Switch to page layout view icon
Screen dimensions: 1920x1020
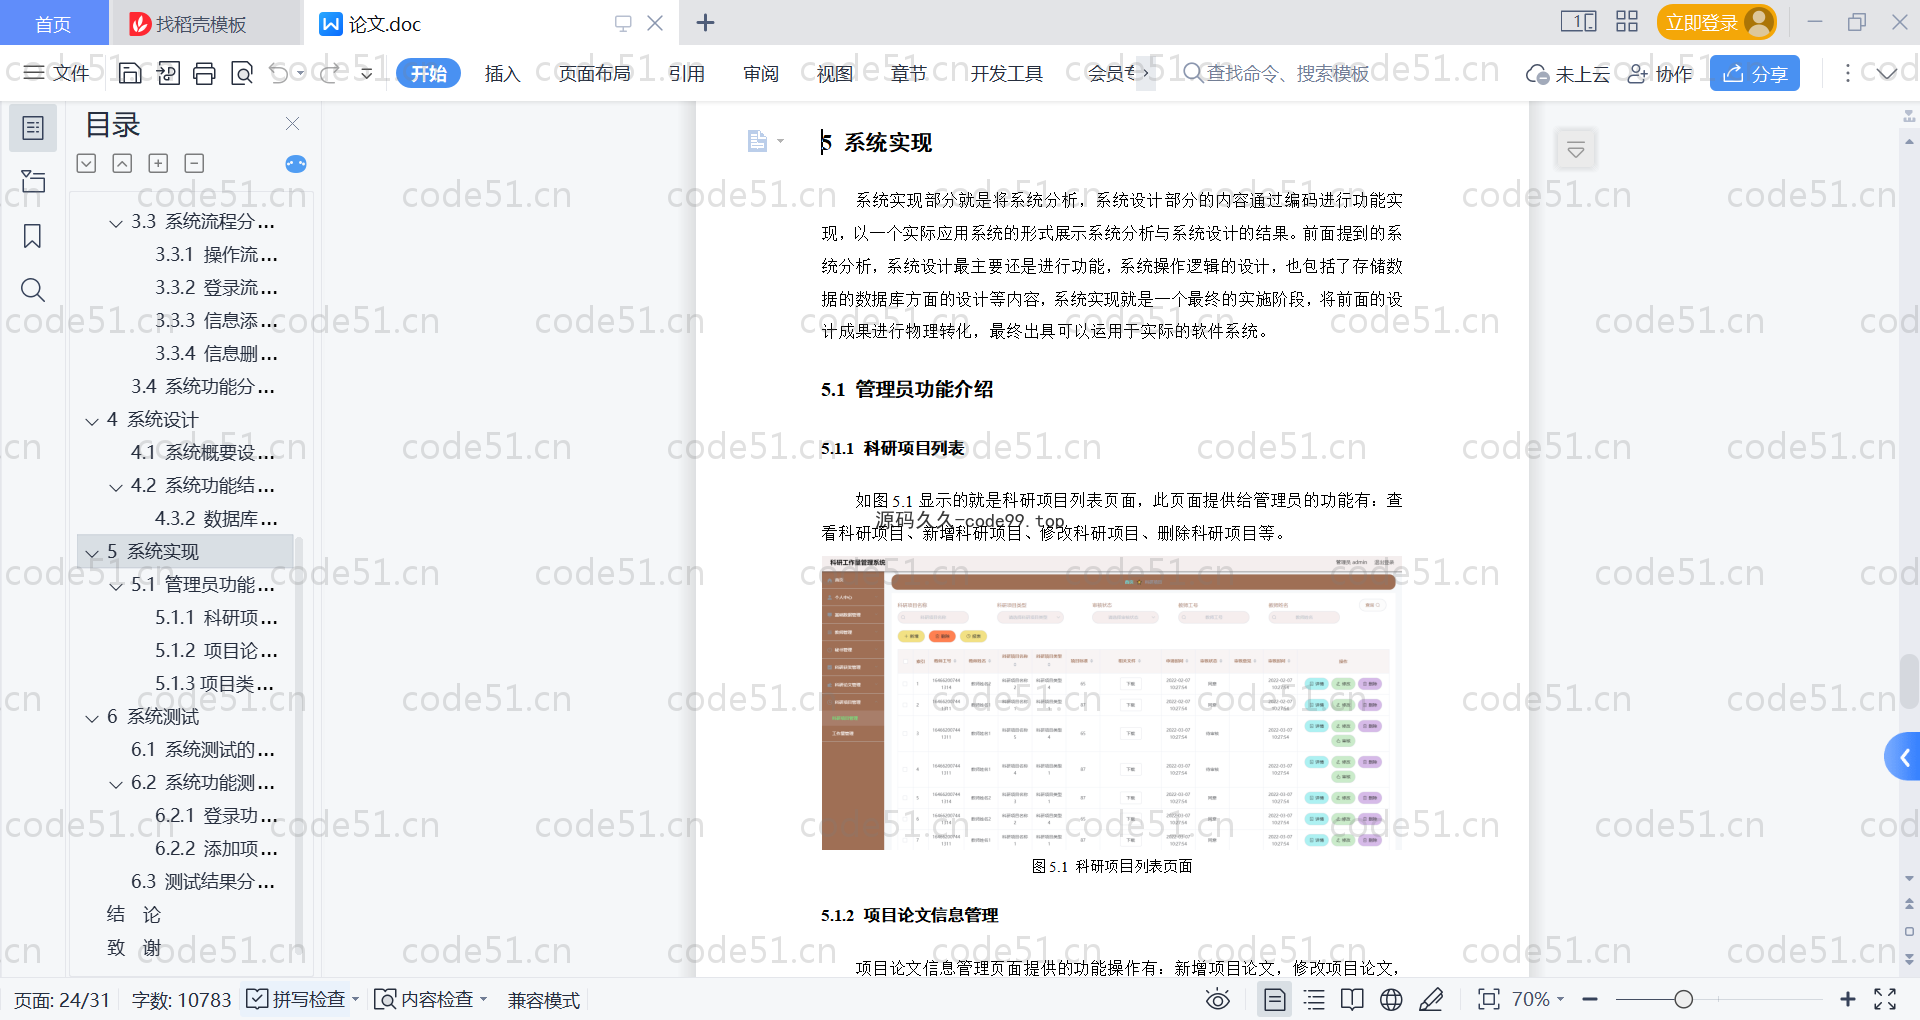coord(1275,999)
